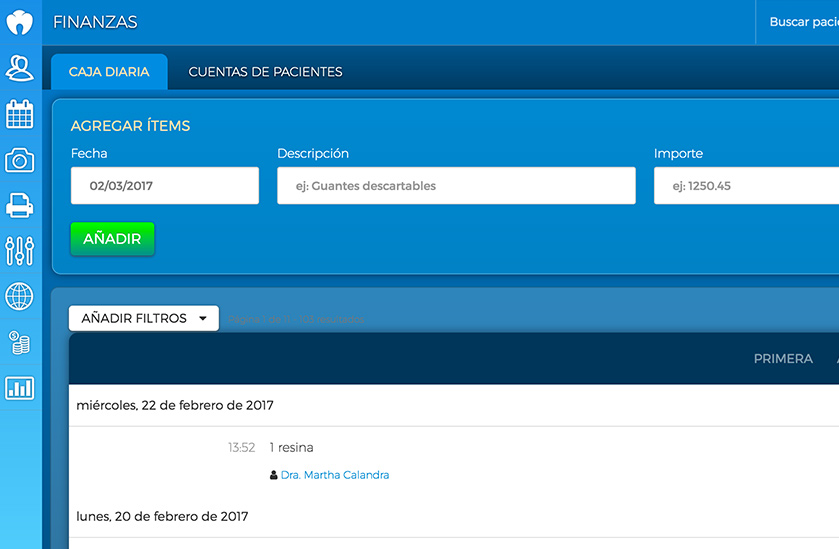Switch to the CAJA DIARIA tab
The image size is (839, 549).
[x=109, y=72]
